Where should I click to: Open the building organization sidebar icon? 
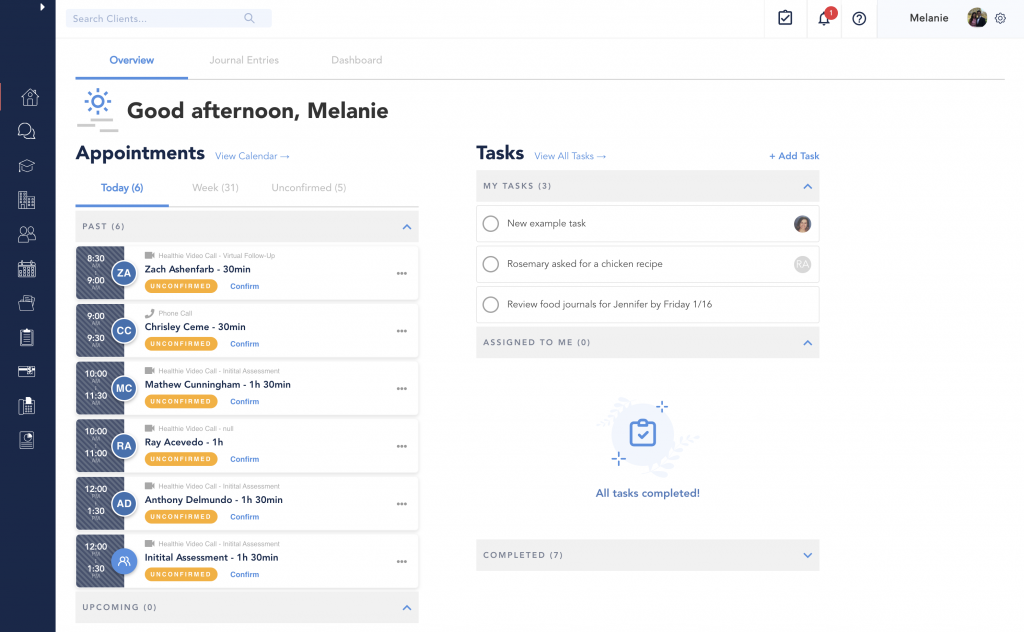pyautogui.click(x=27, y=200)
